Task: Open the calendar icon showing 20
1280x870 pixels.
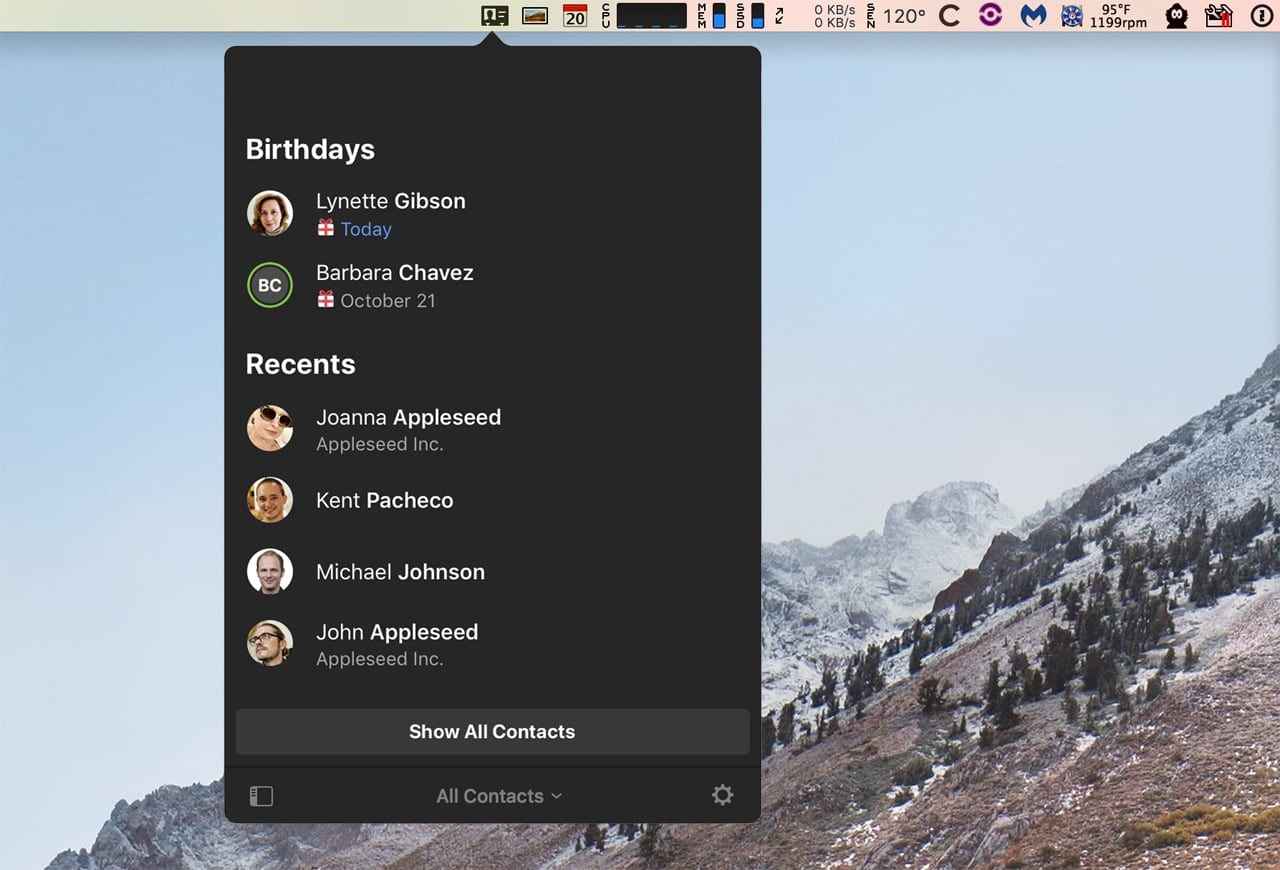Action: 575,15
